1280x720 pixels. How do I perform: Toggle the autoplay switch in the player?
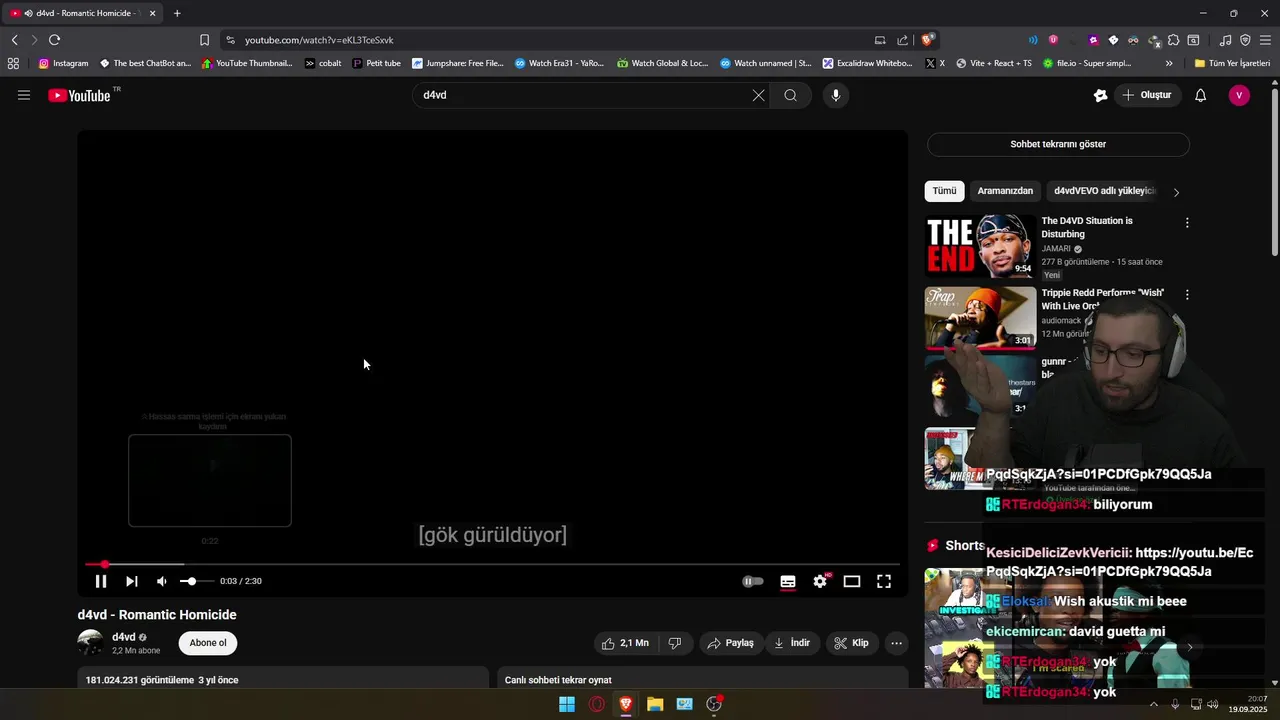point(753,581)
